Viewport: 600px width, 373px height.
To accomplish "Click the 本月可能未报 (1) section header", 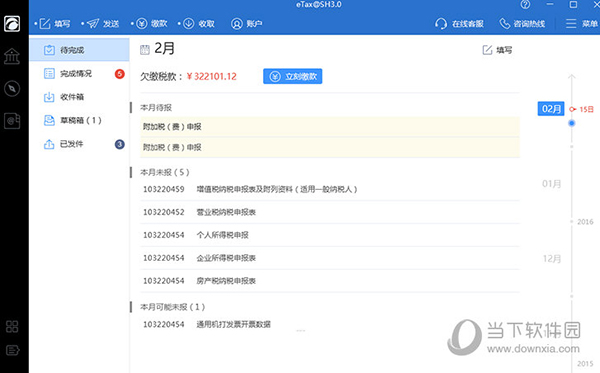I will tap(173, 307).
